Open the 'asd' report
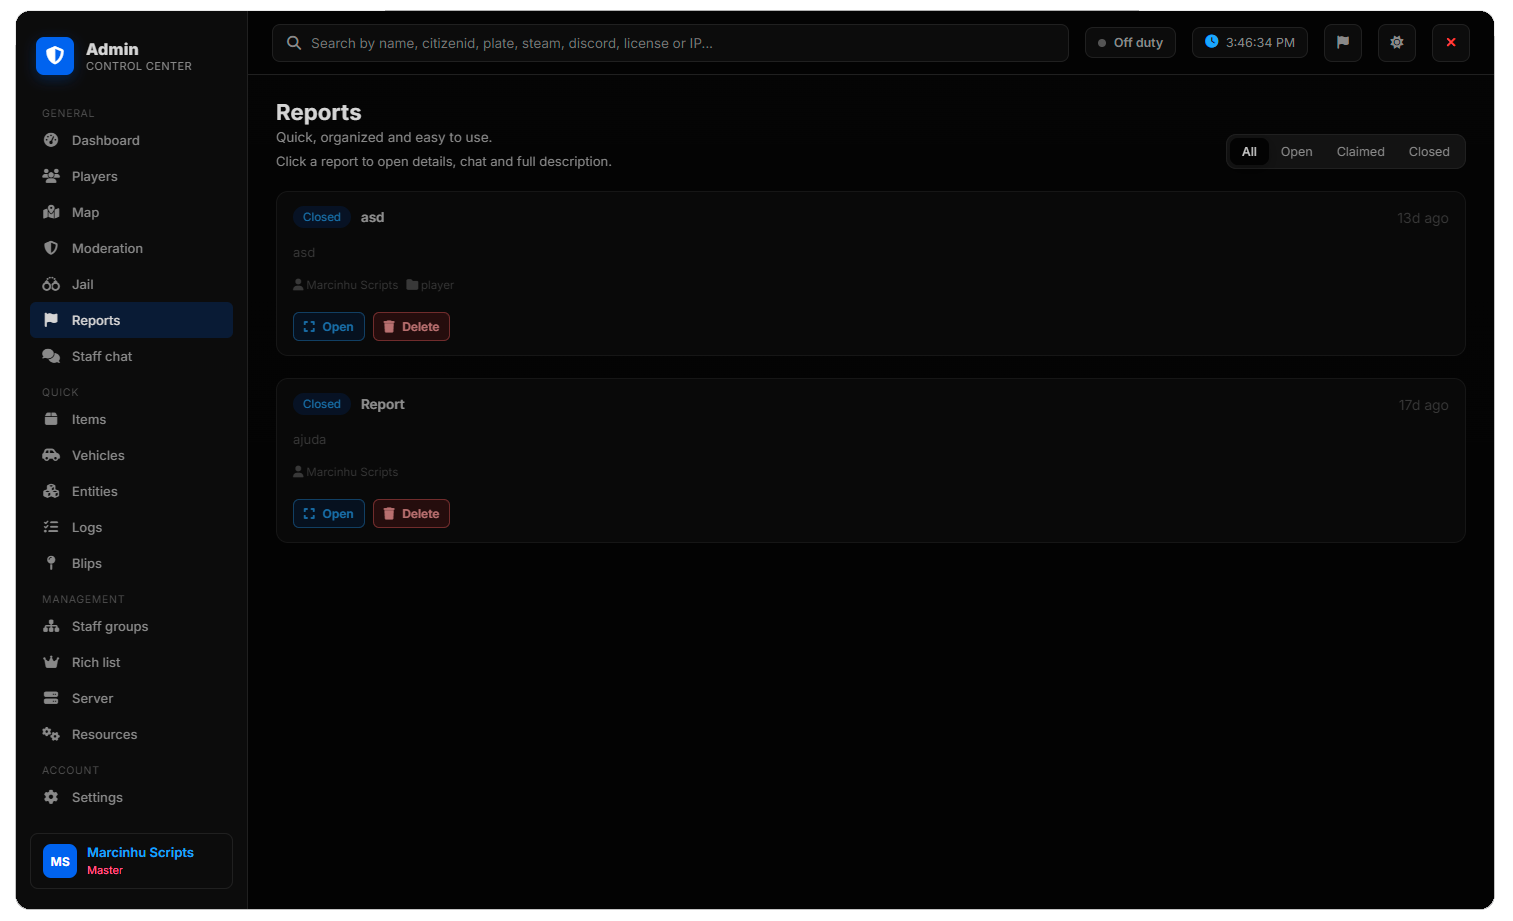Image resolution: width=1513 pixels, height=921 pixels. 329,327
